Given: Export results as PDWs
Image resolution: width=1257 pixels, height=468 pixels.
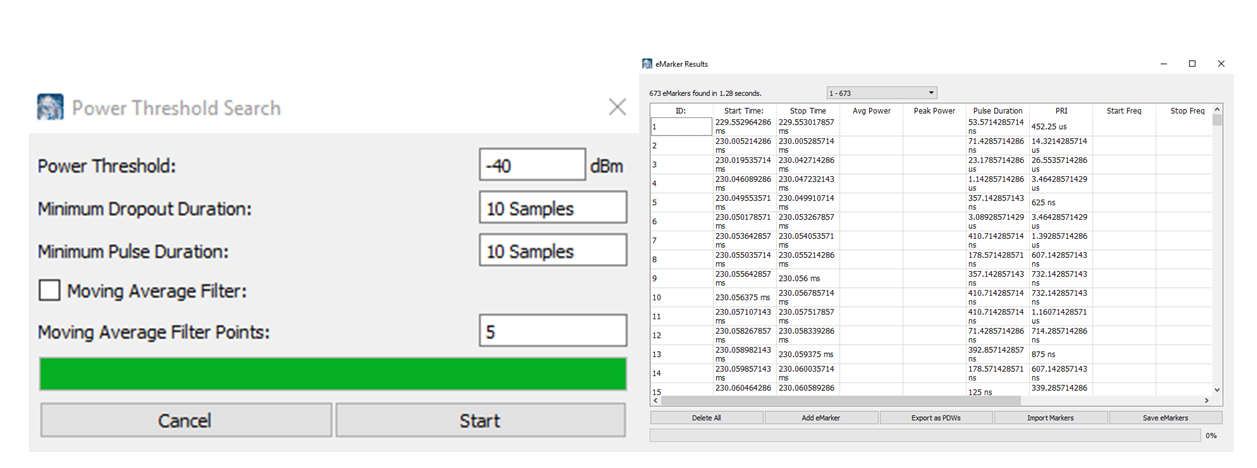Looking at the screenshot, I should (936, 418).
